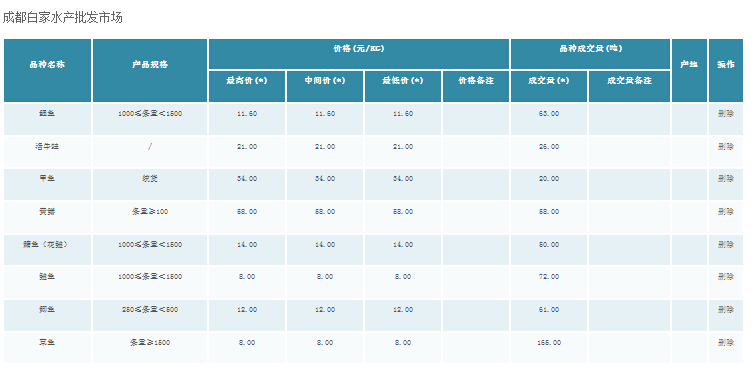755x379 pixels.
Task: Delete the row priced 11.60
Action: 725,114
